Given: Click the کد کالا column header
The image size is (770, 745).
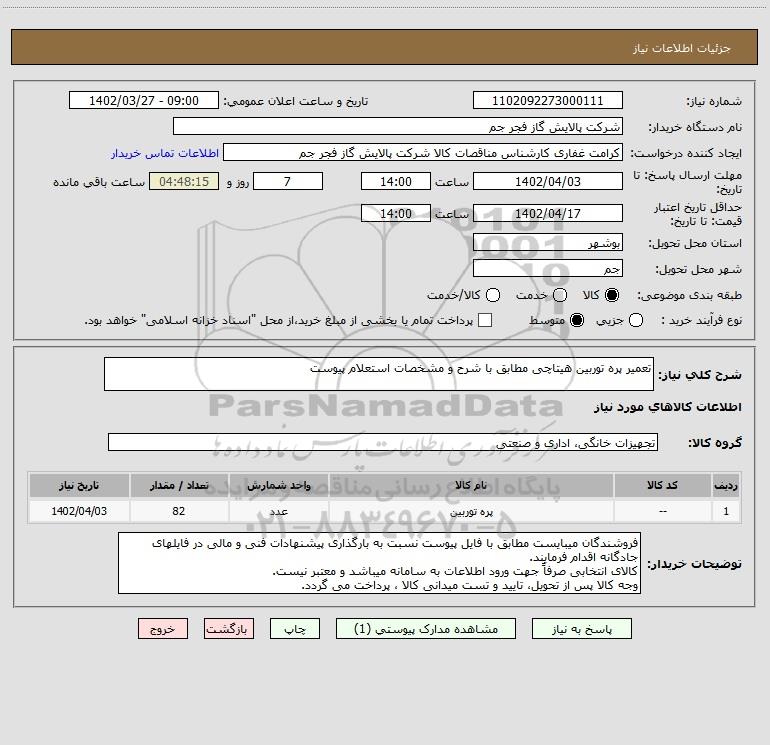Looking at the screenshot, I should tap(662, 486).
